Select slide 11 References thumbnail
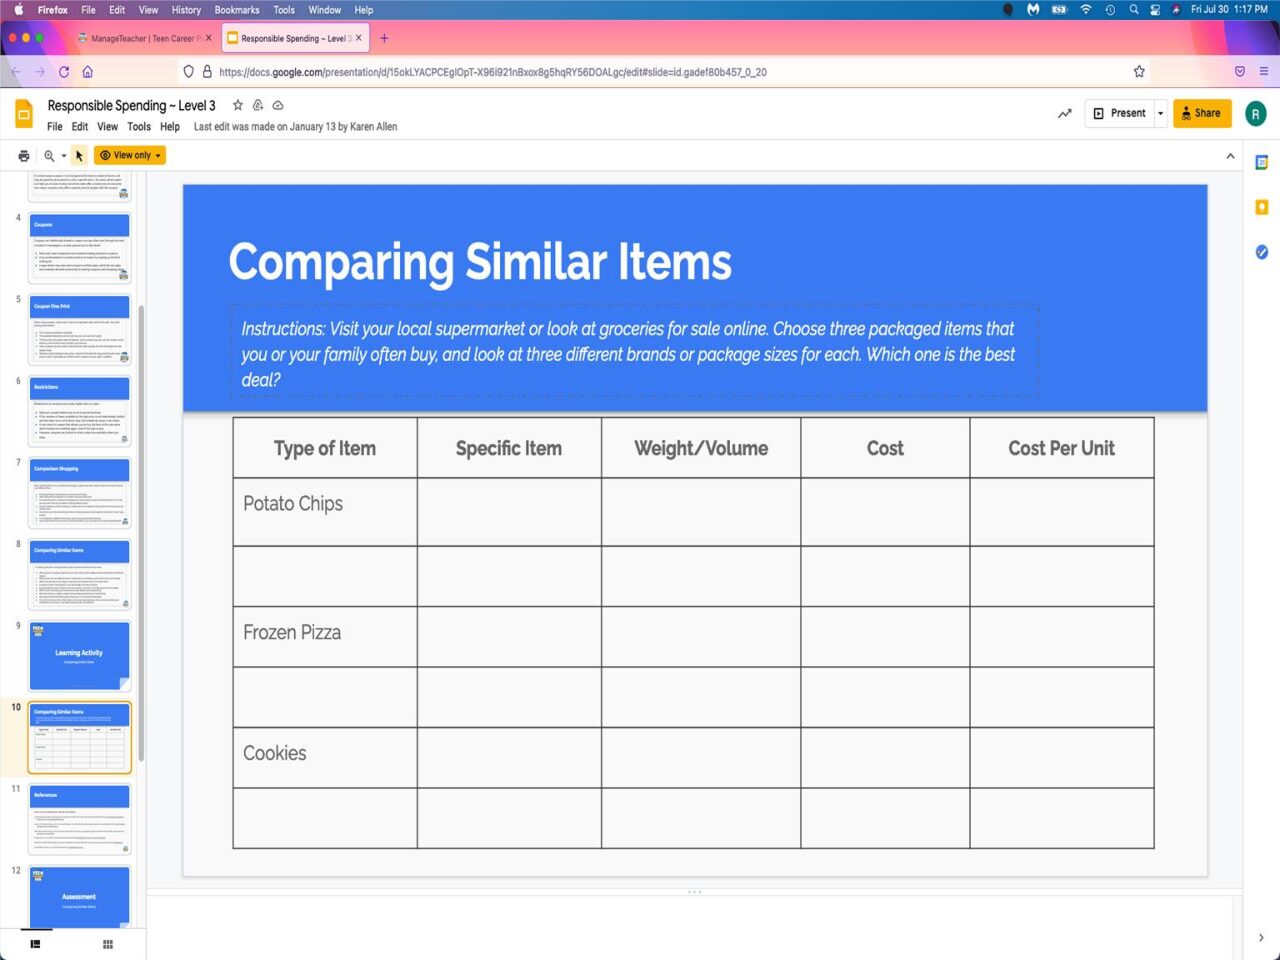Viewport: 1280px width, 960px height. click(80, 819)
